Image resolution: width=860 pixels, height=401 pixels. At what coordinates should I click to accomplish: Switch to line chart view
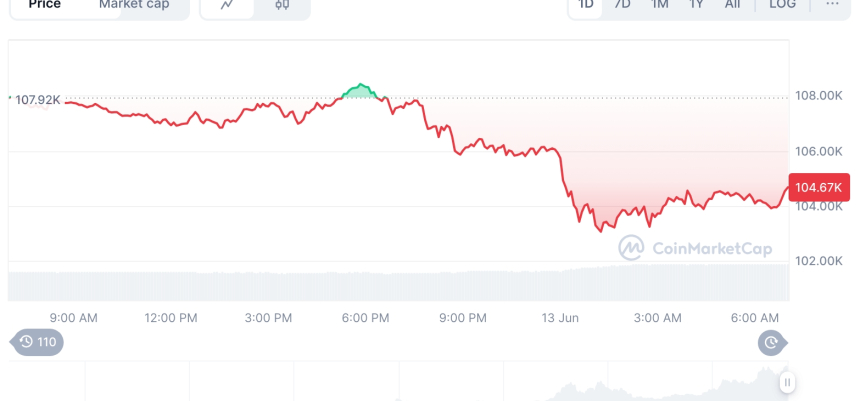[x=227, y=5]
